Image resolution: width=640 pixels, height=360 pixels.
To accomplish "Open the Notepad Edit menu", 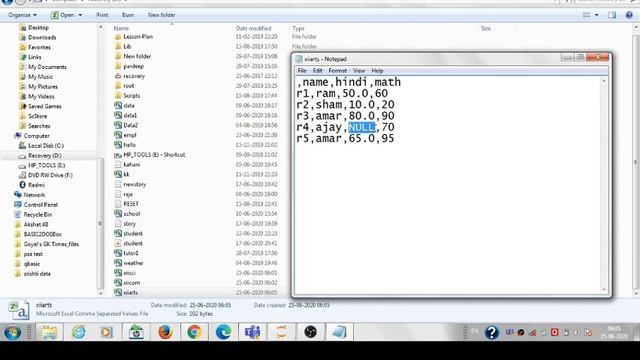I will pos(318,71).
